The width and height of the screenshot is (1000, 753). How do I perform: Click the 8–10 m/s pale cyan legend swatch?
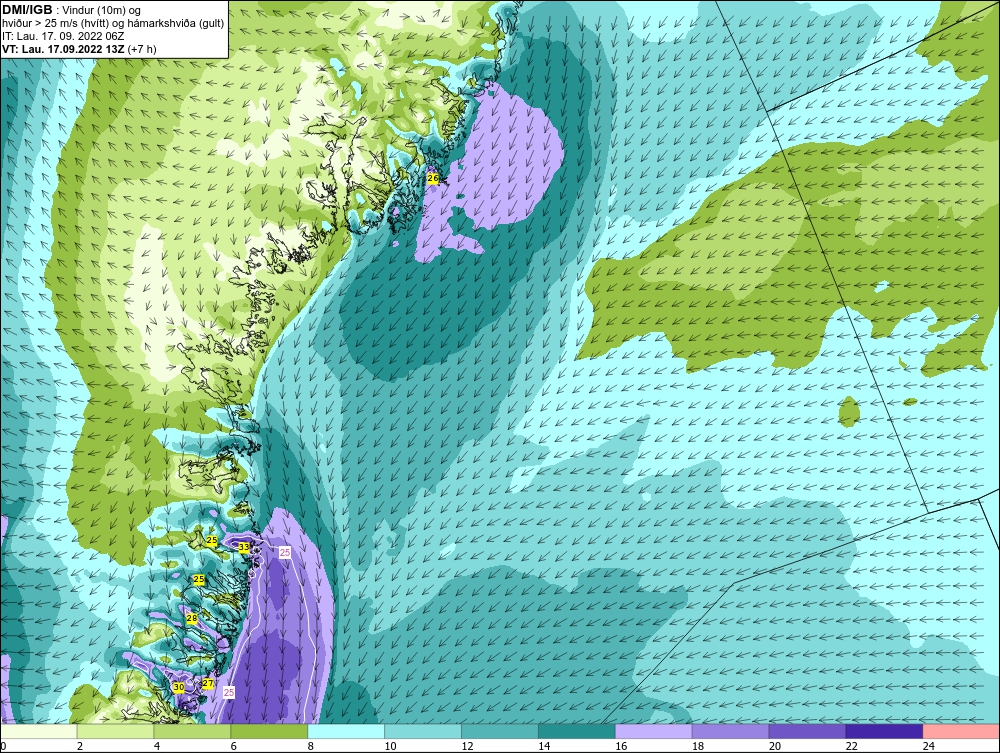[x=346, y=731]
